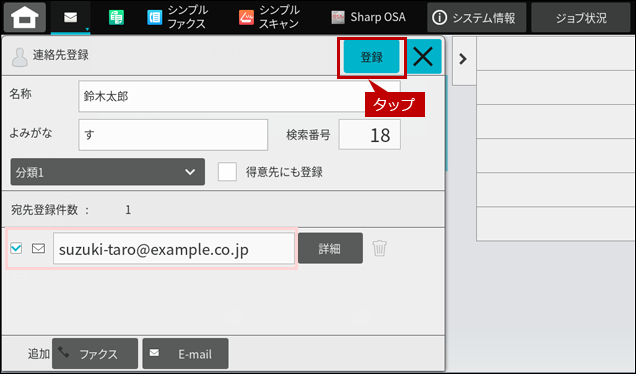Uncheck the suzuki-taro address checkbox

[x=16, y=248]
